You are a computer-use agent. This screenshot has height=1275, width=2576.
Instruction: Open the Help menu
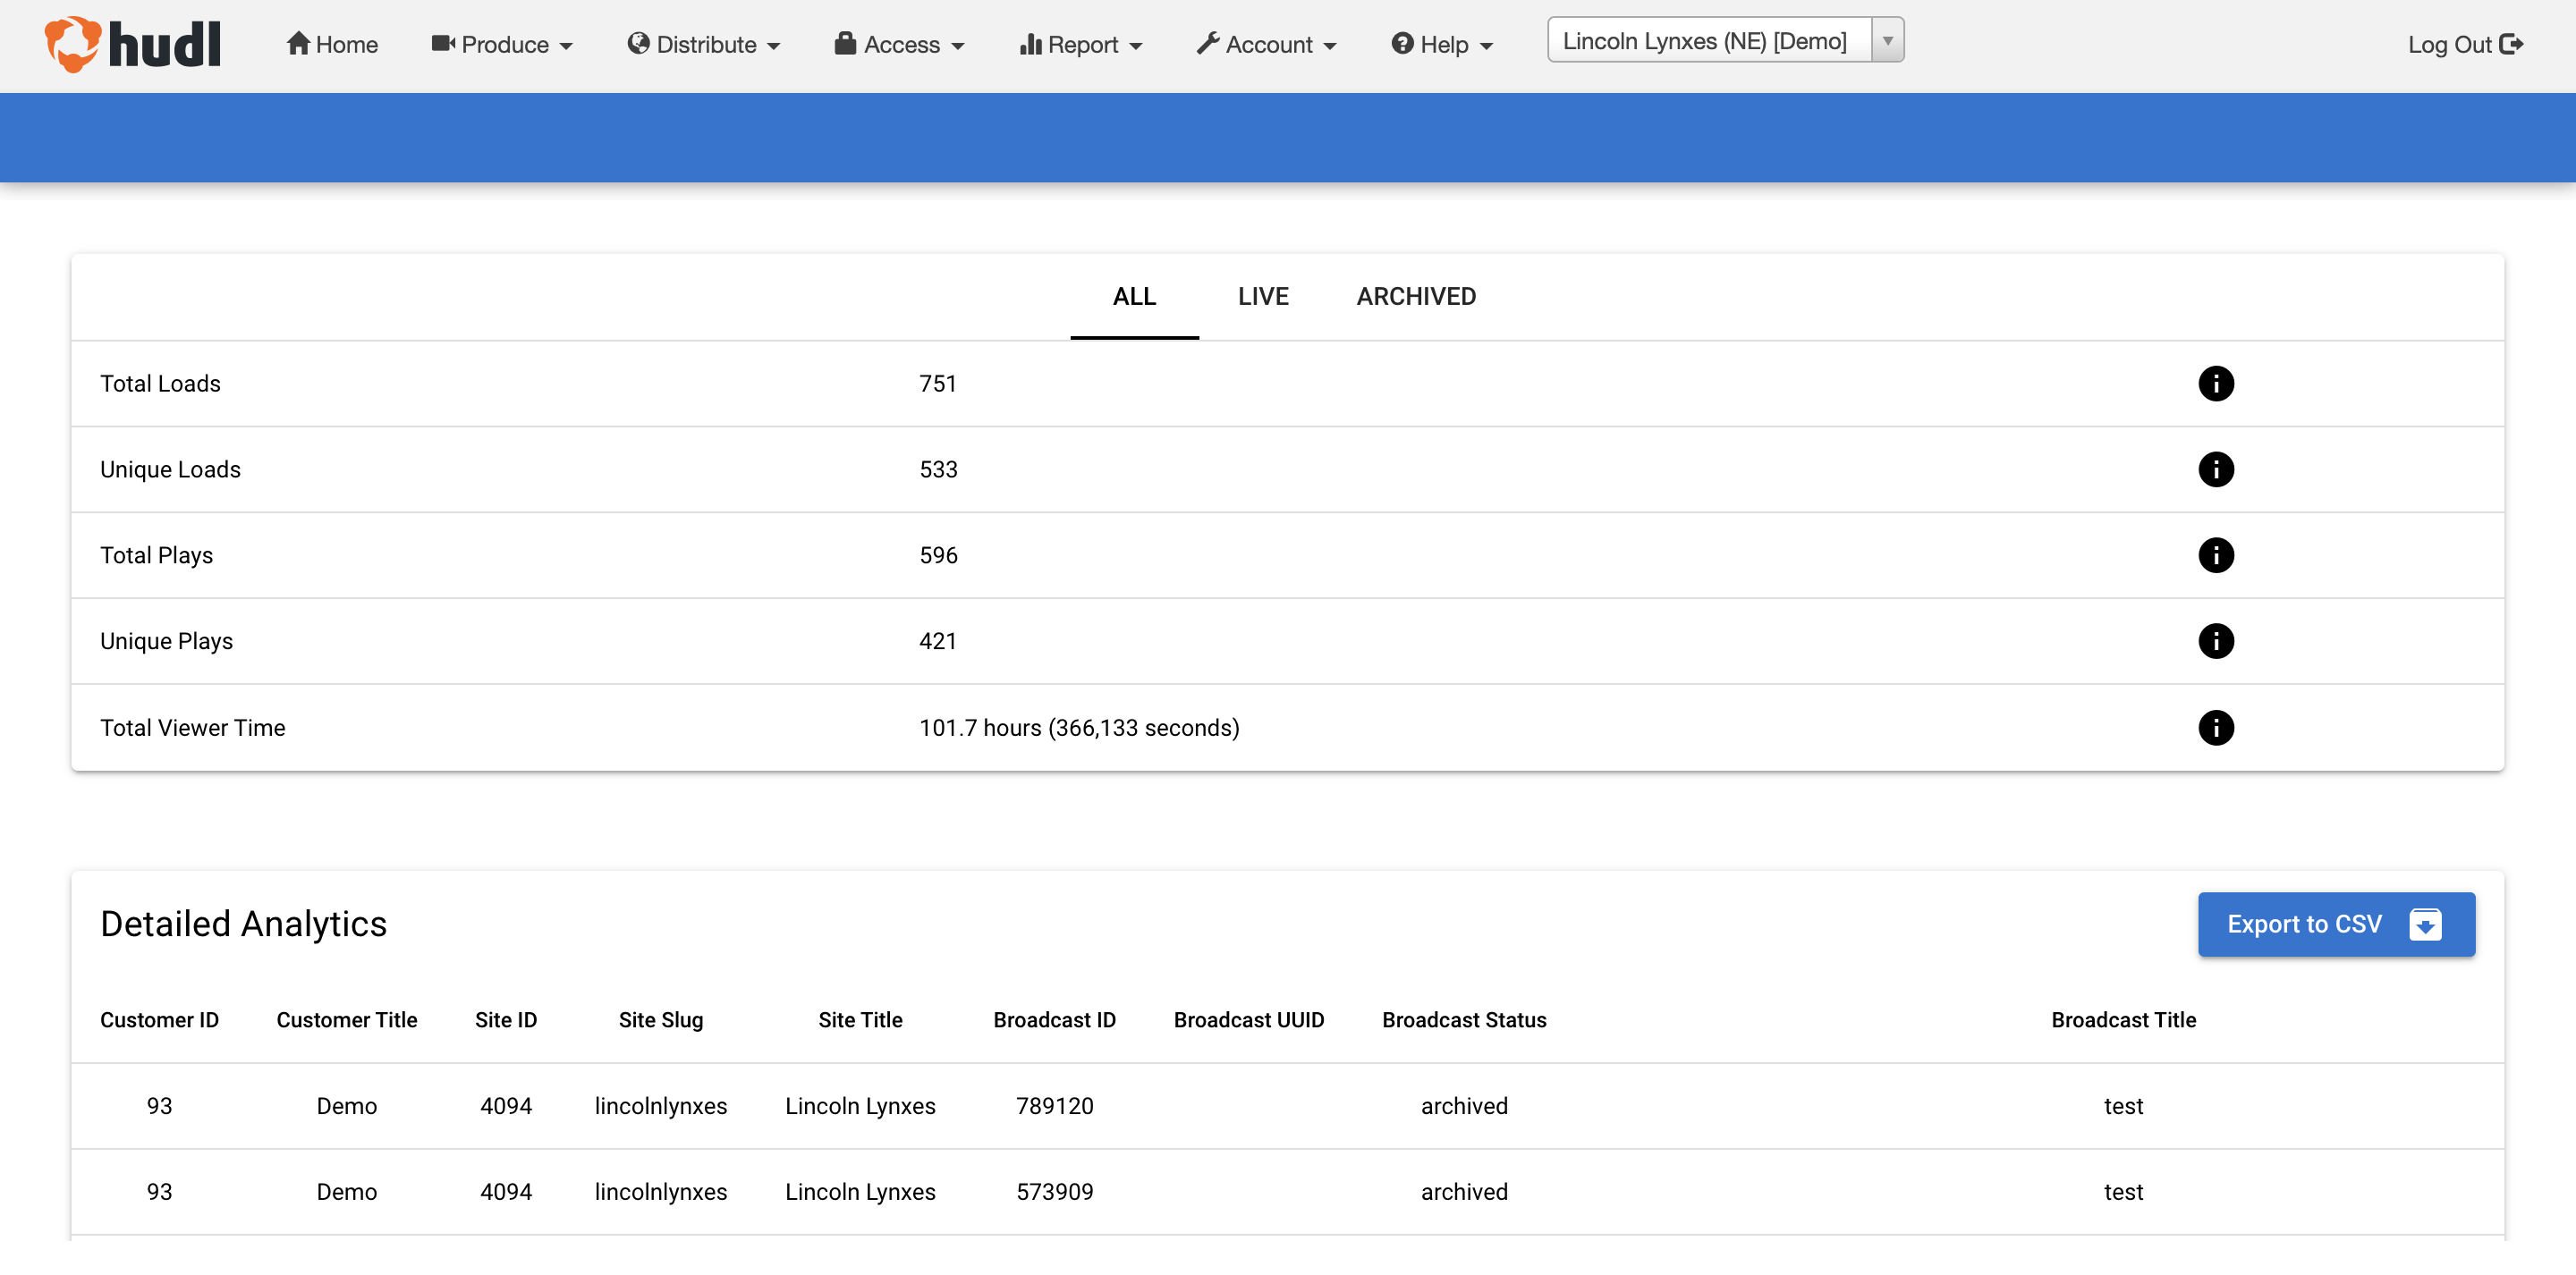pyautogui.click(x=1442, y=45)
